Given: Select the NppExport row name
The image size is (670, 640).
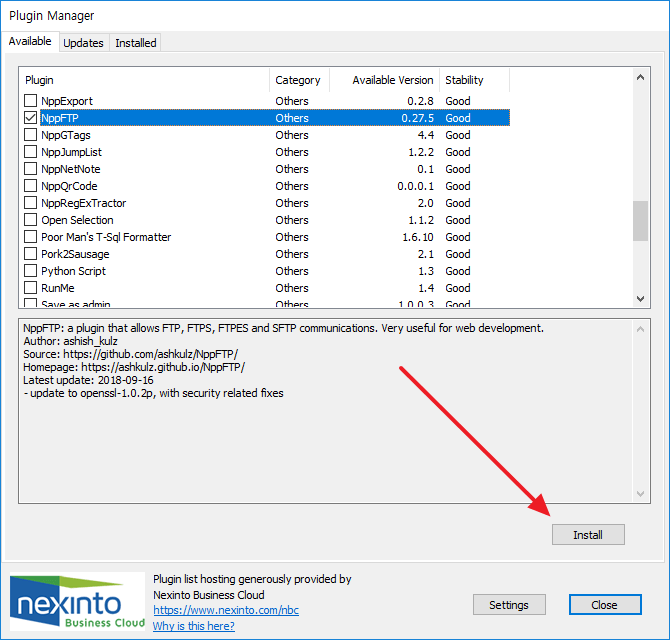Looking at the screenshot, I should 67,101.
